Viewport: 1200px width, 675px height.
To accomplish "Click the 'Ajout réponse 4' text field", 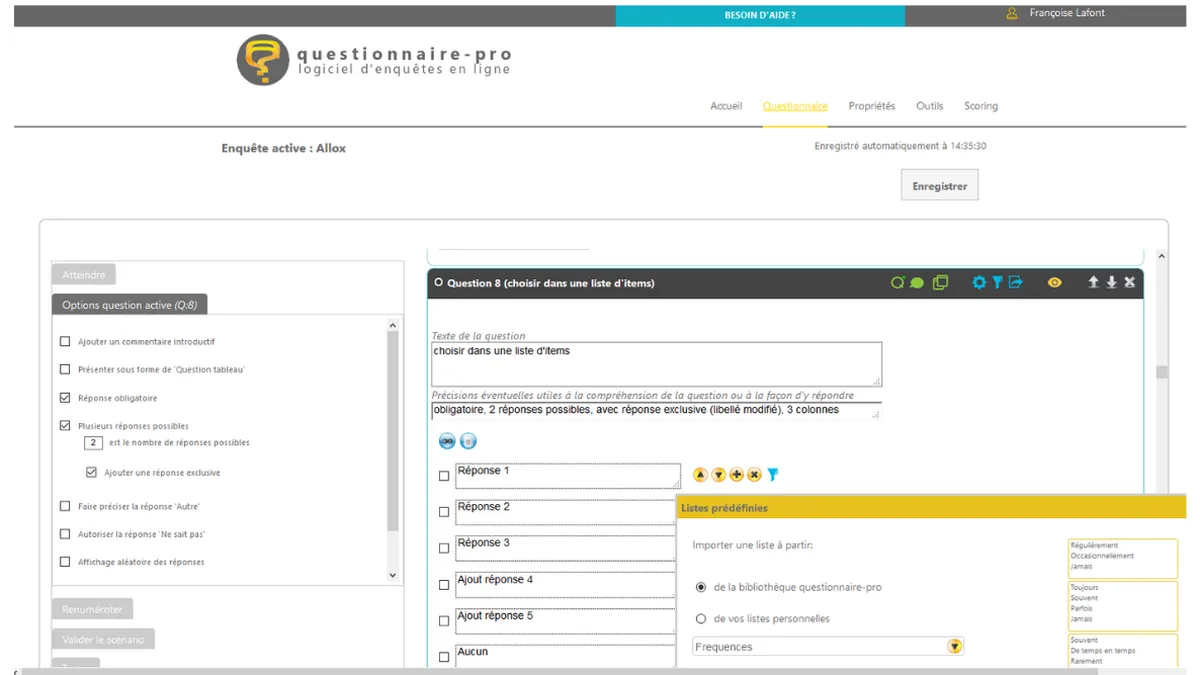I will 566,585.
